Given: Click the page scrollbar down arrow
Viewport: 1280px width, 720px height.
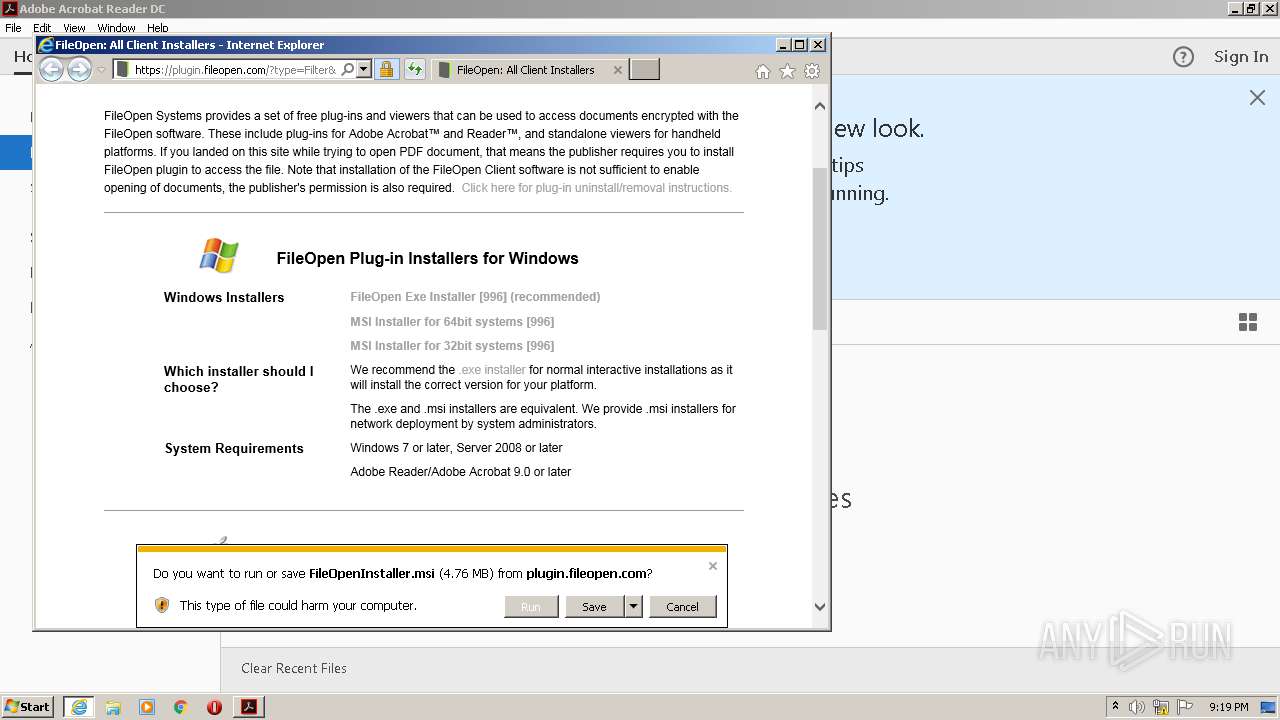Looking at the screenshot, I should pyautogui.click(x=820, y=606).
